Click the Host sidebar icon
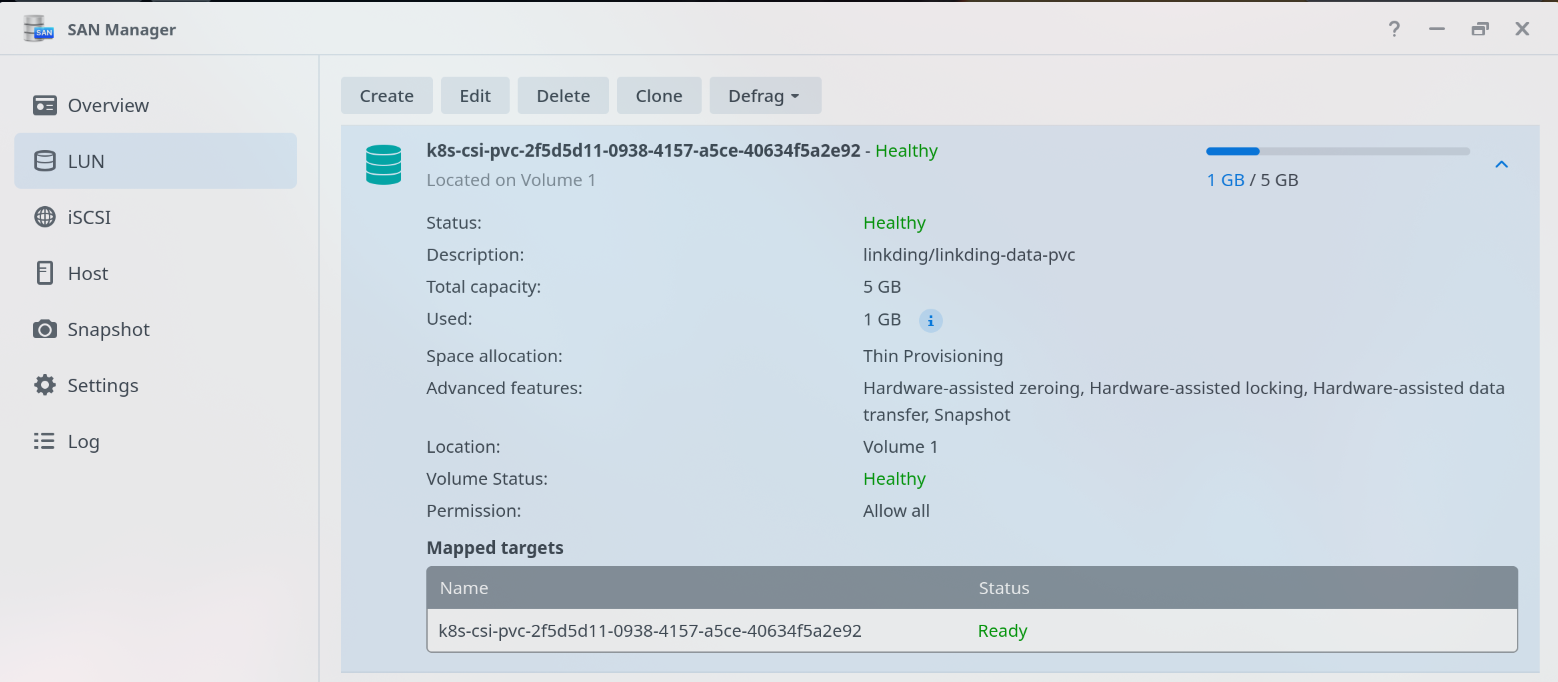This screenshot has width=1558, height=682. coord(44,273)
